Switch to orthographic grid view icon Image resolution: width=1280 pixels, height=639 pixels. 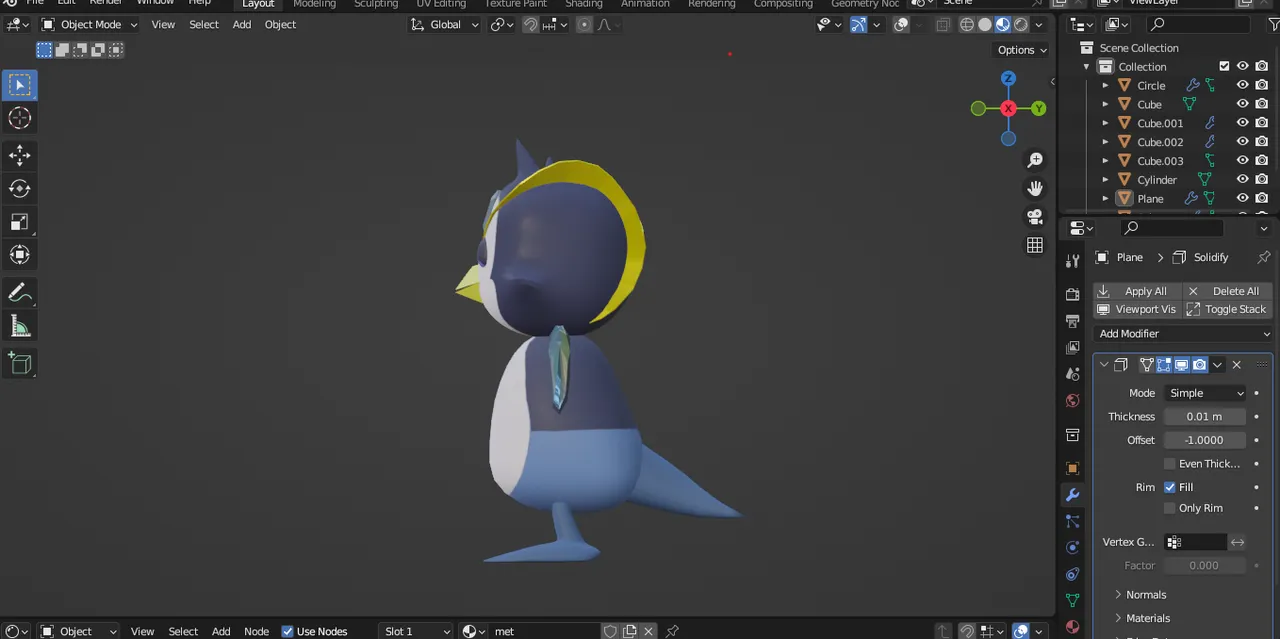click(x=1035, y=245)
